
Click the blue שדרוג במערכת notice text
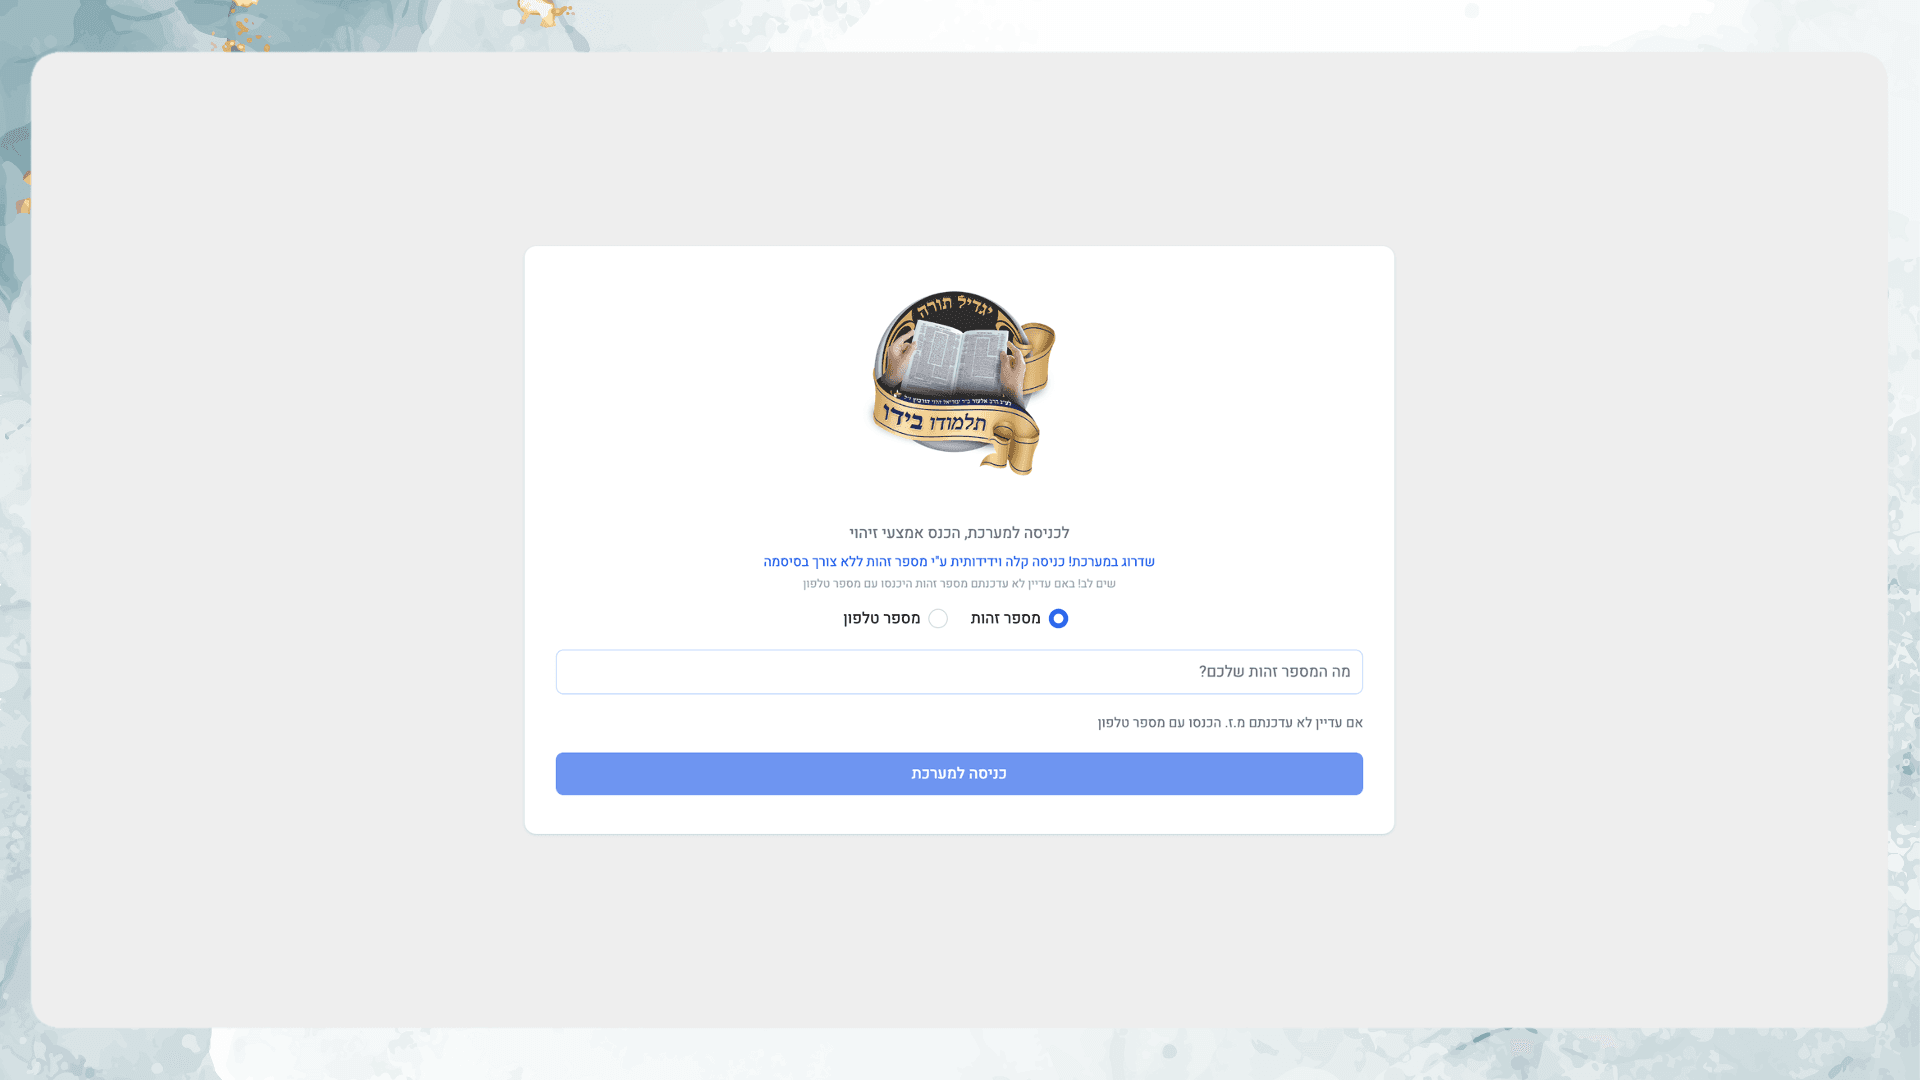coord(959,562)
